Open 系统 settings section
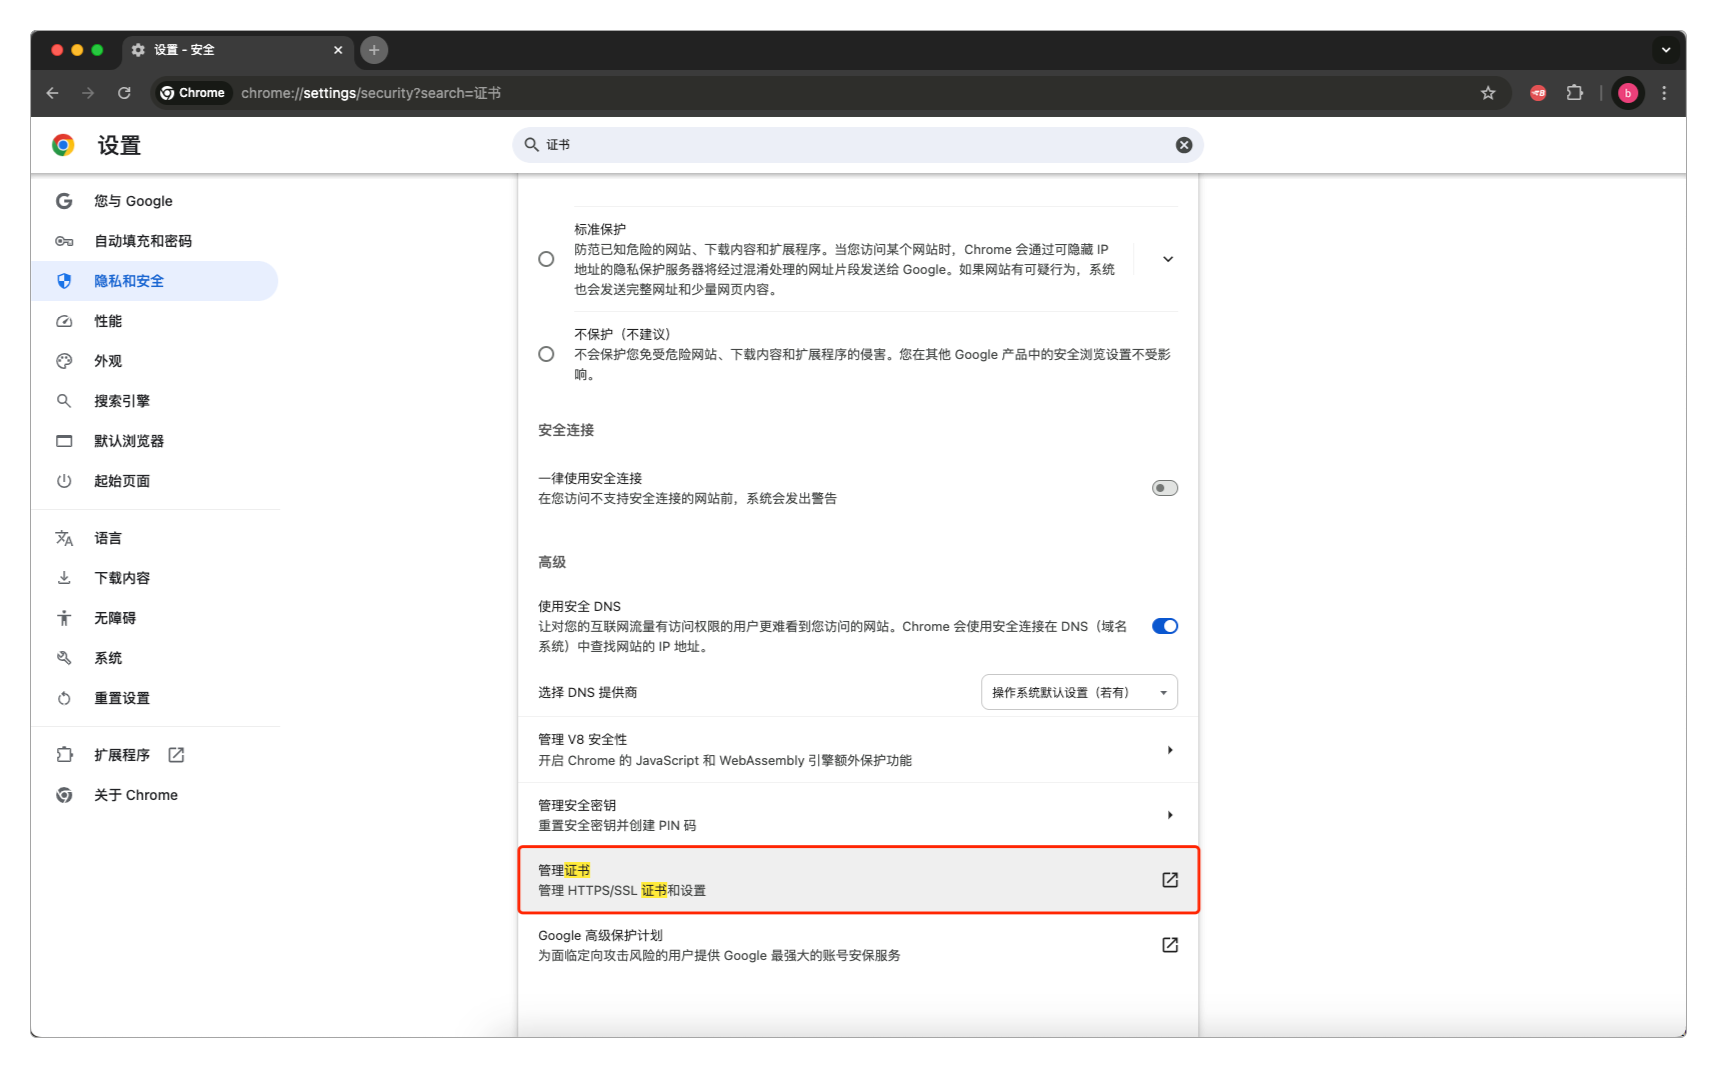 pos(155,658)
